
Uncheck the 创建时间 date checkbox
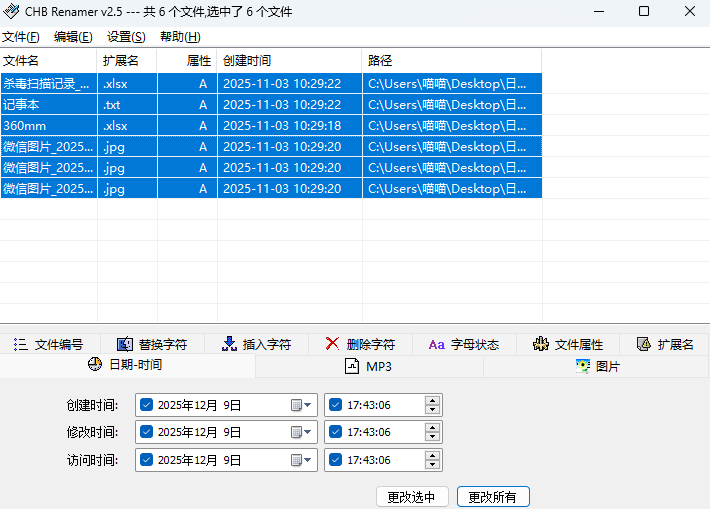tap(147, 405)
